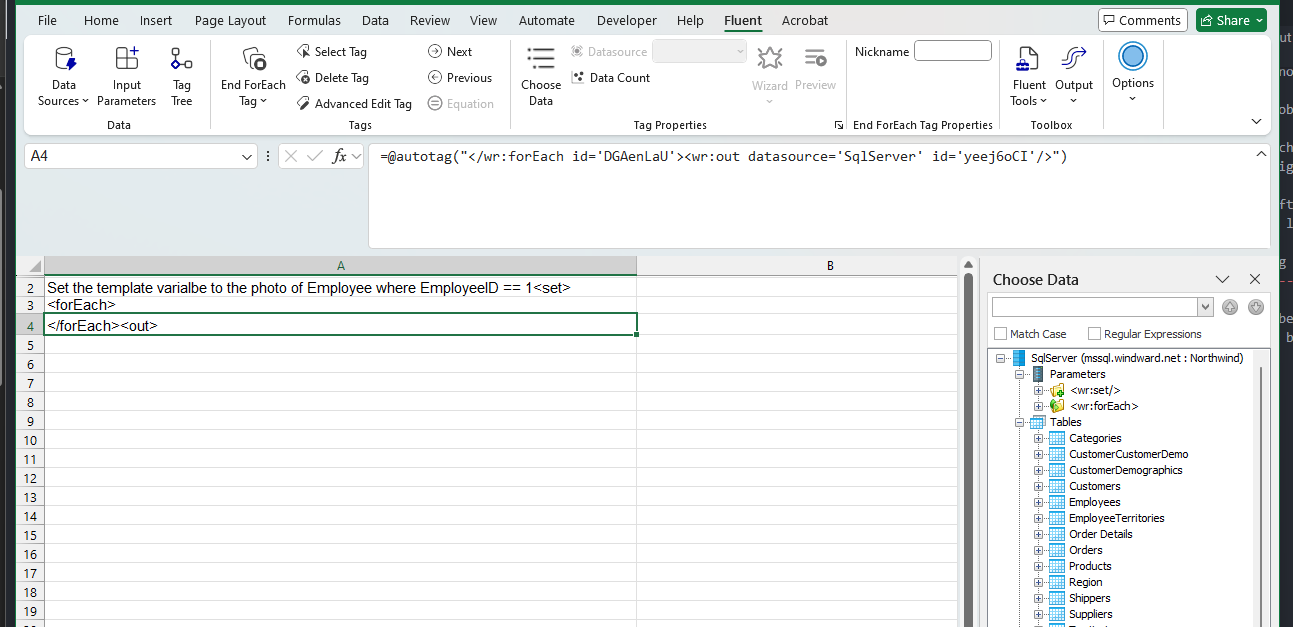Click the Share button

1231,20
